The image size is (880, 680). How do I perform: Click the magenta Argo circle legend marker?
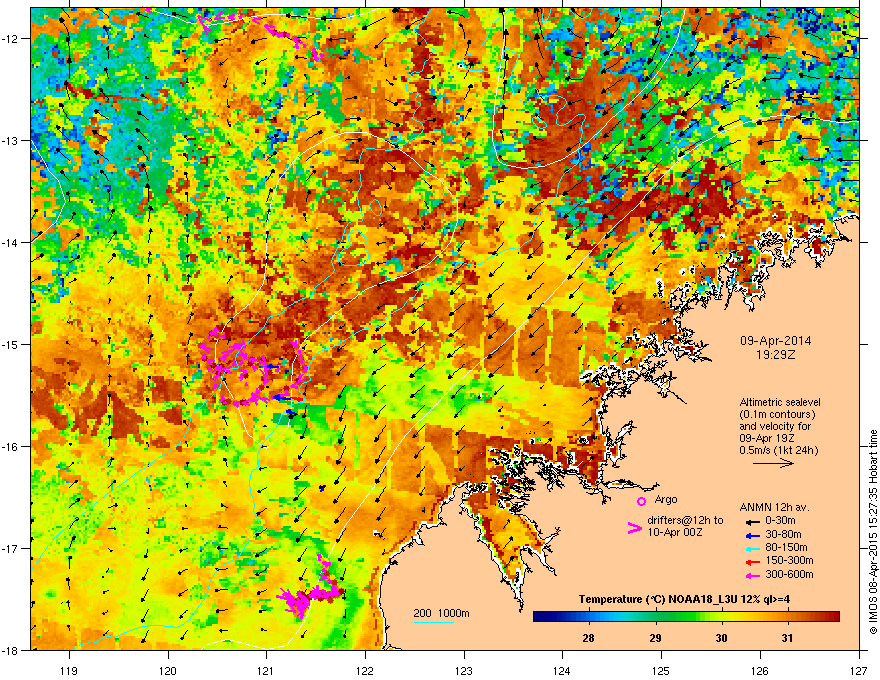point(641,501)
